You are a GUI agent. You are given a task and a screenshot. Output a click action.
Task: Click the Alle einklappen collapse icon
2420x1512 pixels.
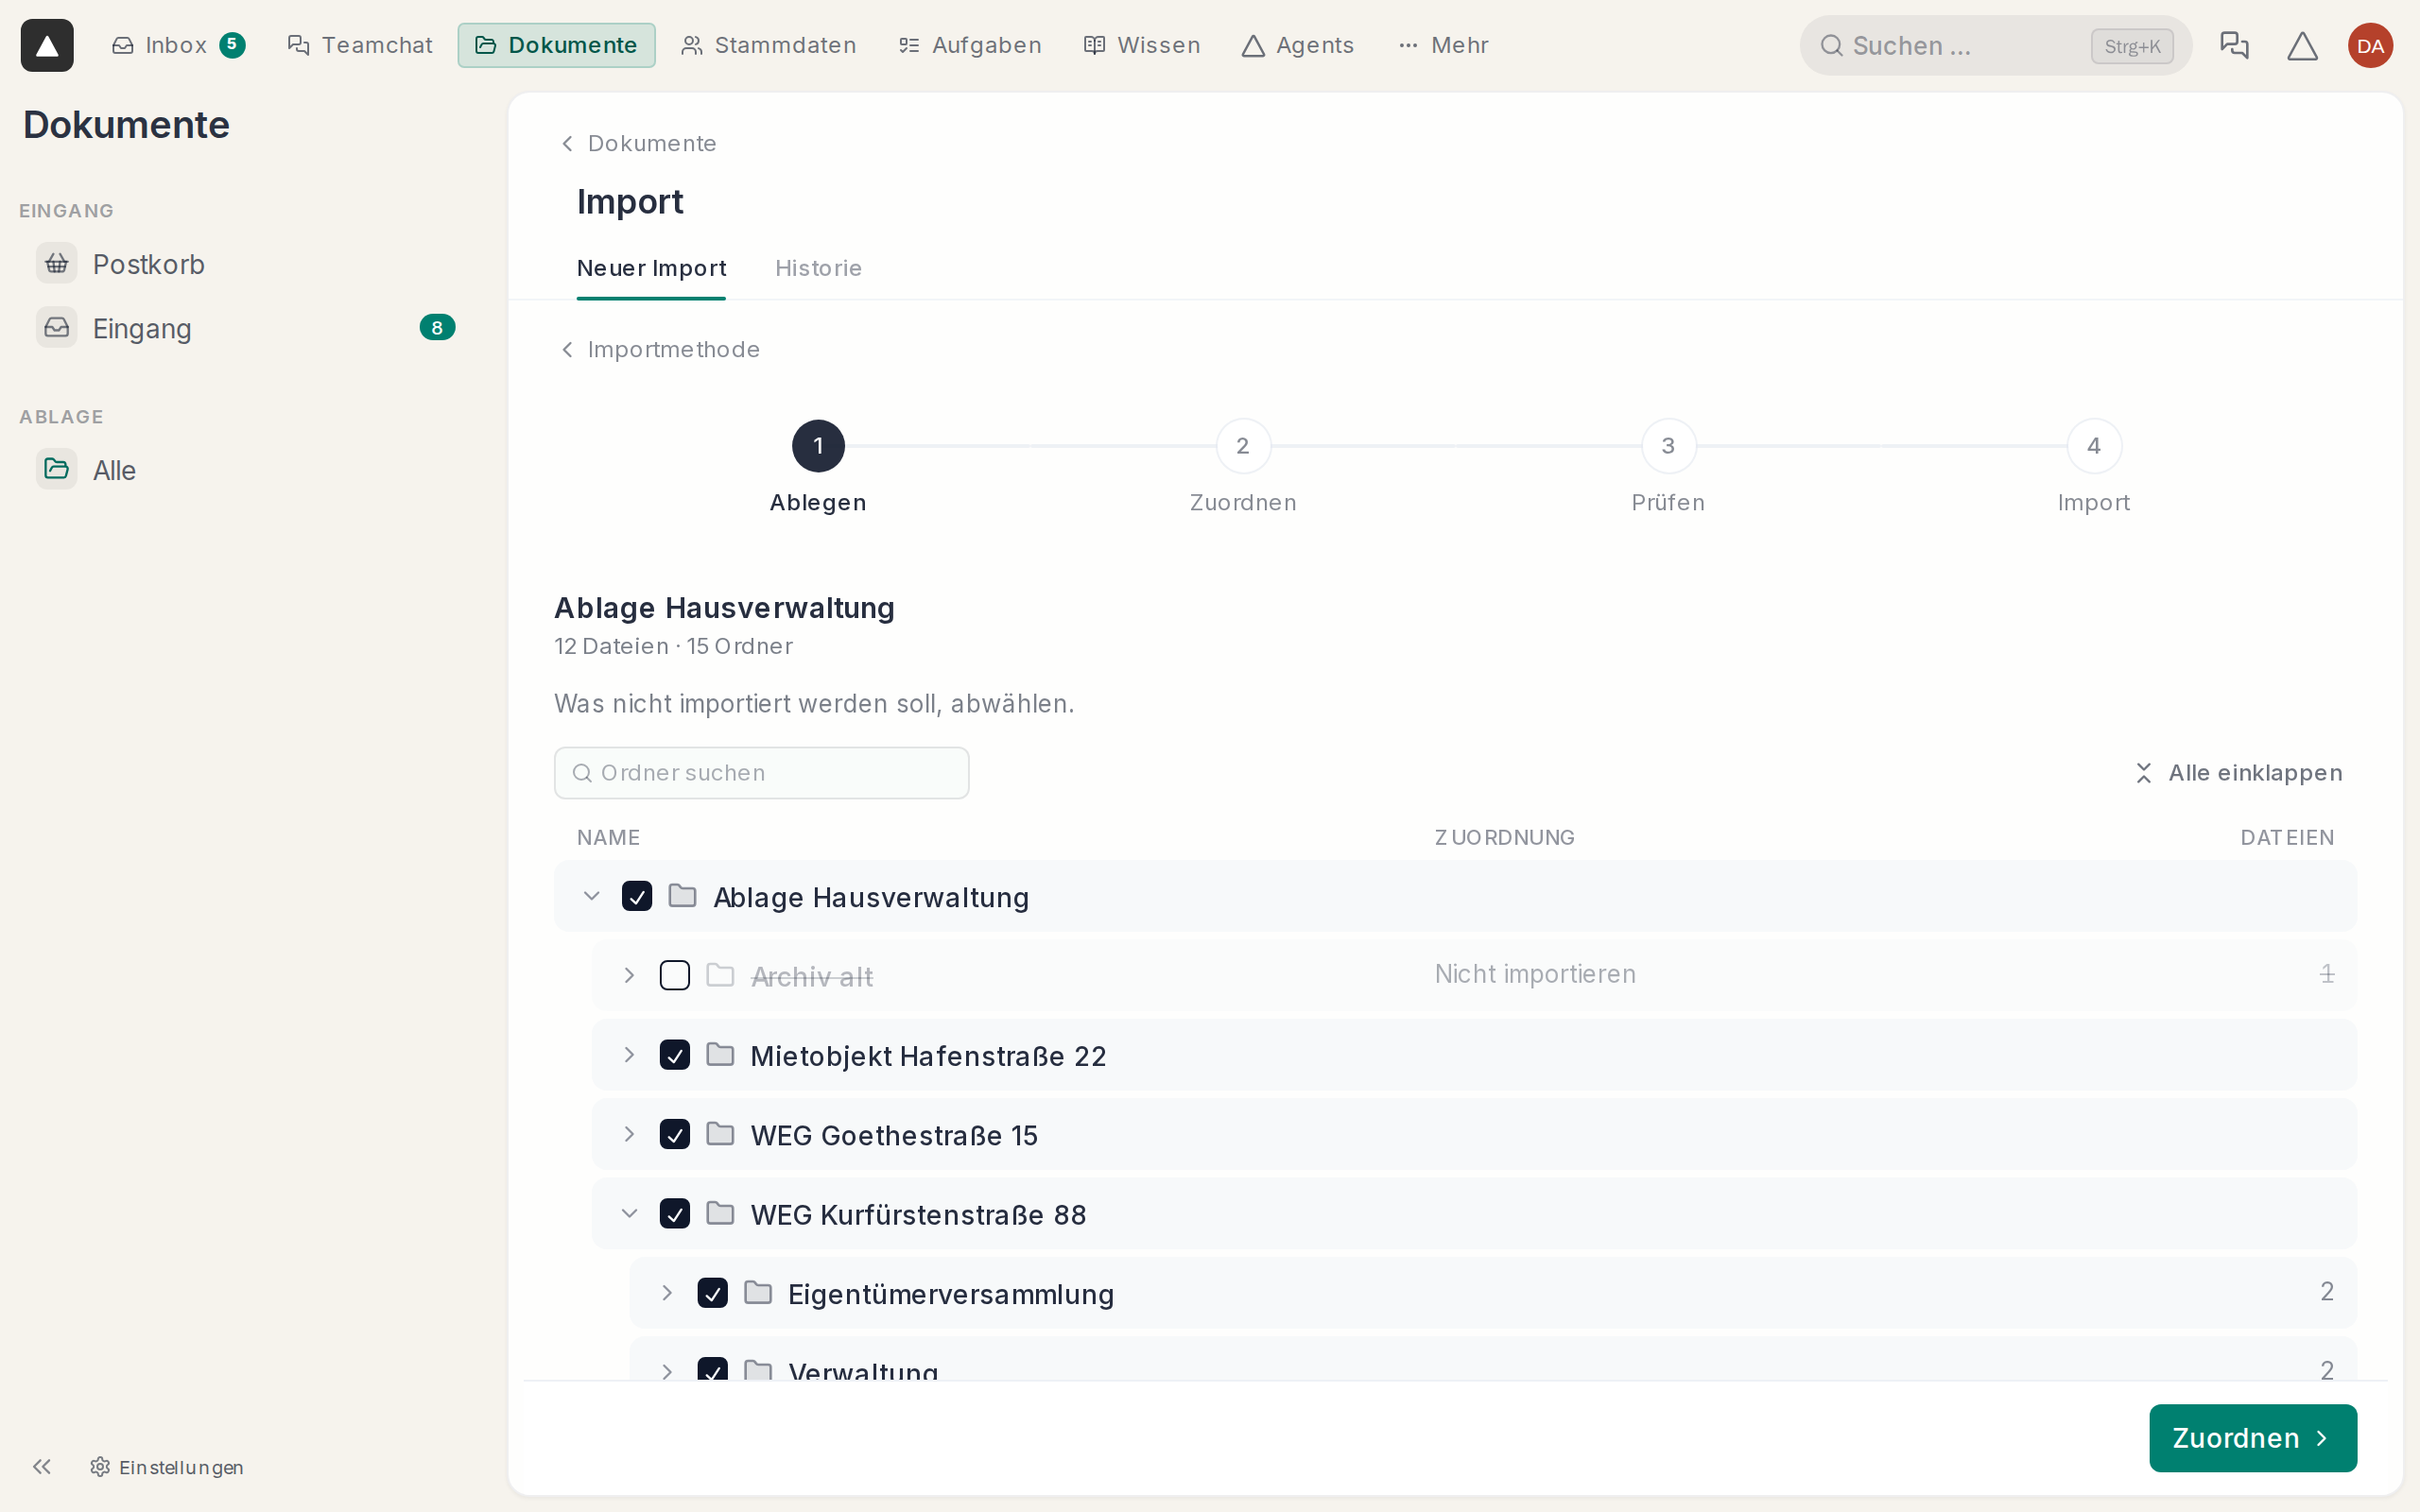pyautogui.click(x=2143, y=773)
